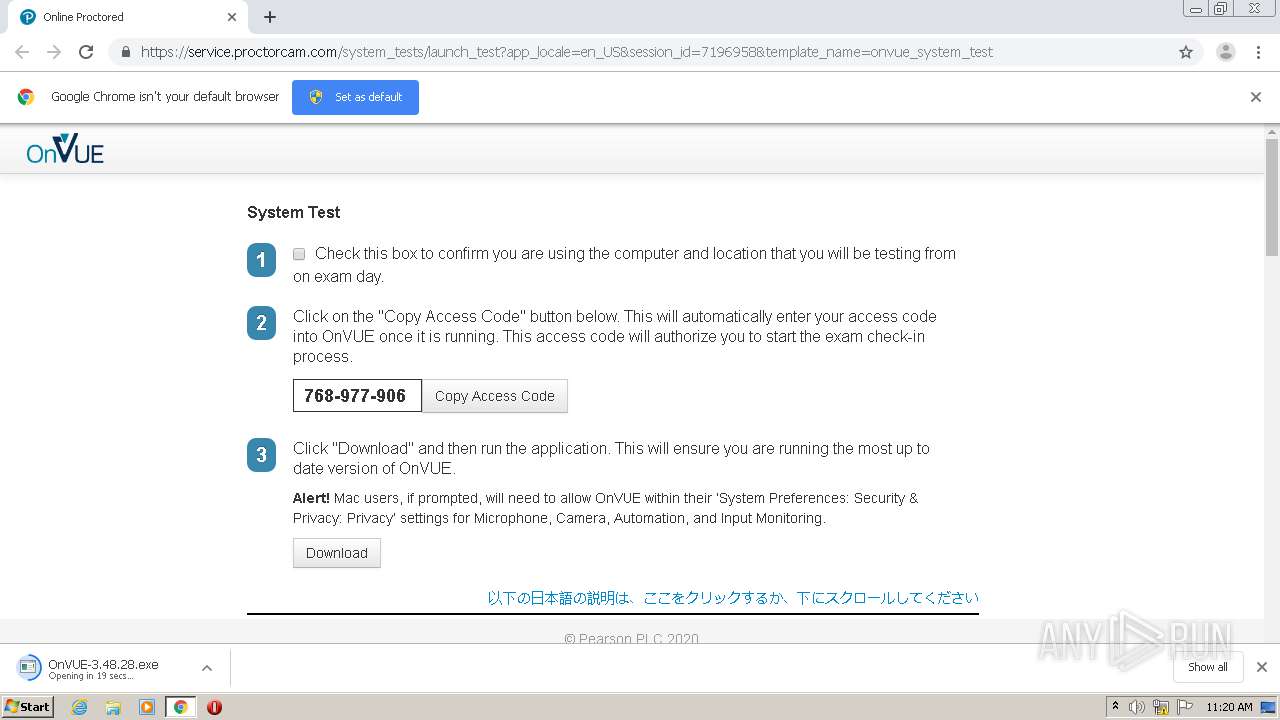Viewport: 1280px width, 720px height.
Task: Open the Chrome profile avatar
Action: (x=1226, y=52)
